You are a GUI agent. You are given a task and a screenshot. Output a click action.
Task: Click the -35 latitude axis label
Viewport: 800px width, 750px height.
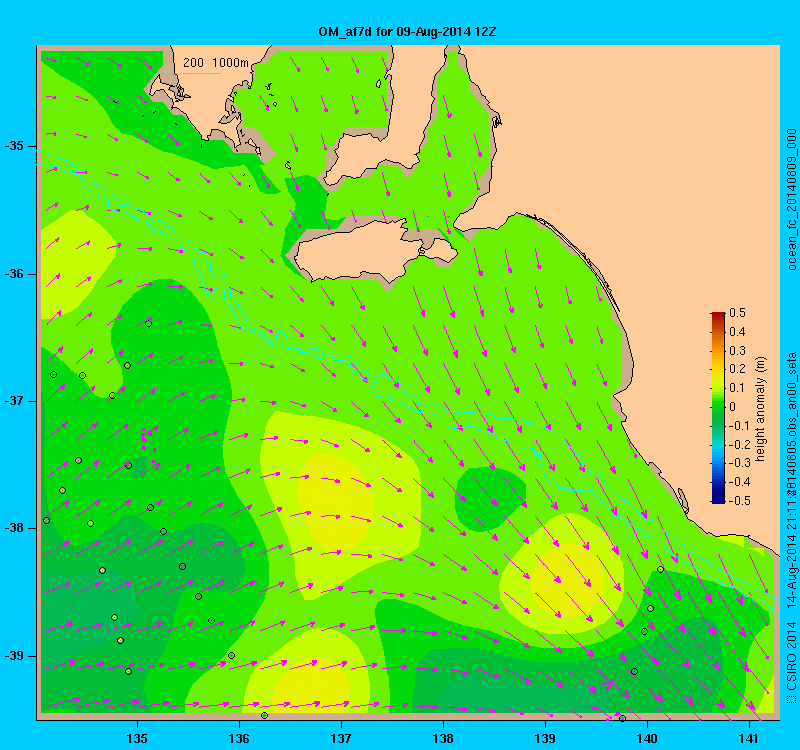(14, 146)
